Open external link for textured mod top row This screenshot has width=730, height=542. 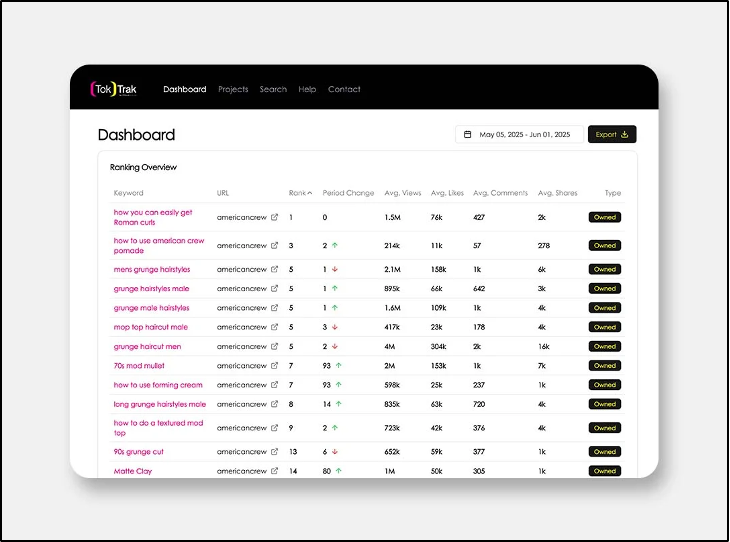[x=274, y=427]
